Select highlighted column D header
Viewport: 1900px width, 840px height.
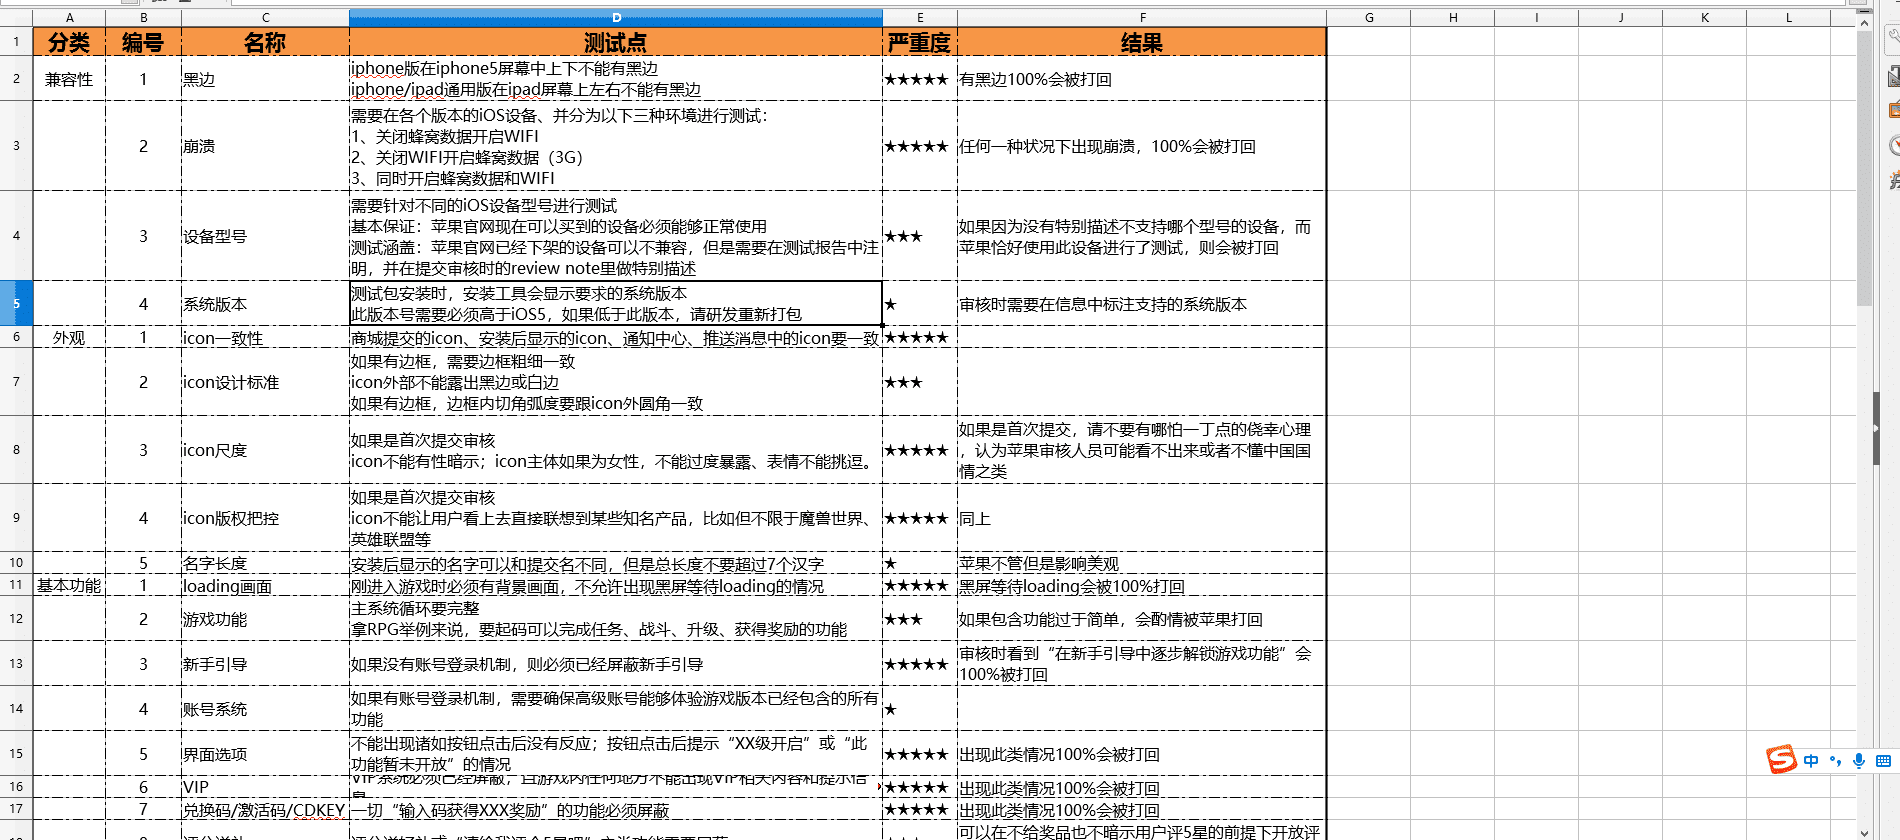click(616, 17)
